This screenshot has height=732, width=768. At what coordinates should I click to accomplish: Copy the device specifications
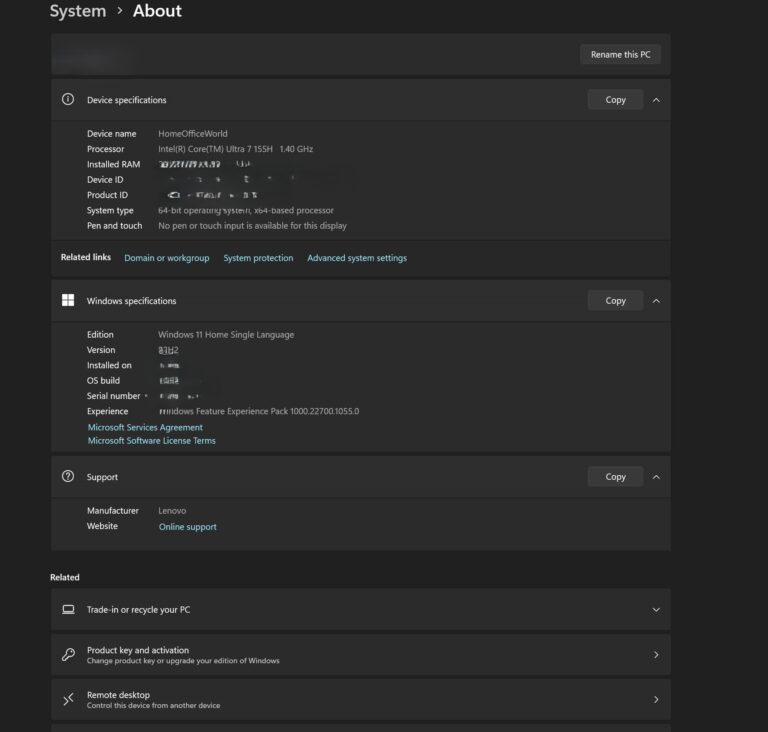[615, 100]
